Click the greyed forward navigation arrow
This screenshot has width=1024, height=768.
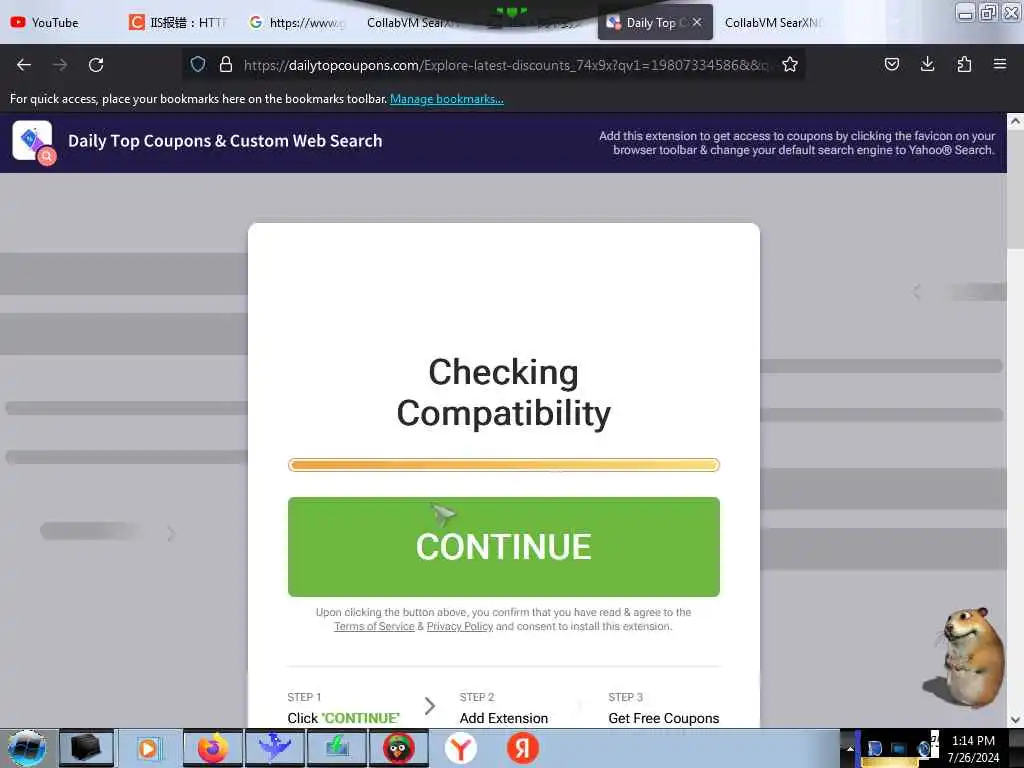59,65
